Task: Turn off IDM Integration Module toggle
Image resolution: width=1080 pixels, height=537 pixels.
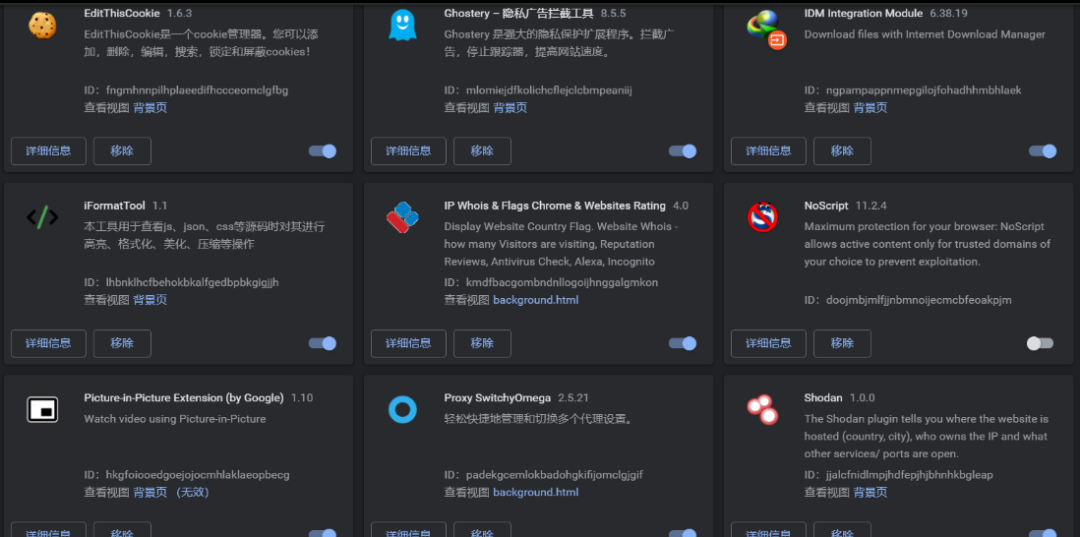Action: point(1042,151)
